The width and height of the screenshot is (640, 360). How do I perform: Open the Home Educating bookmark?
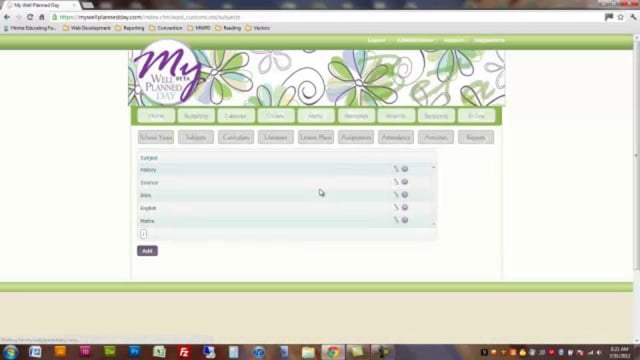(x=30, y=28)
